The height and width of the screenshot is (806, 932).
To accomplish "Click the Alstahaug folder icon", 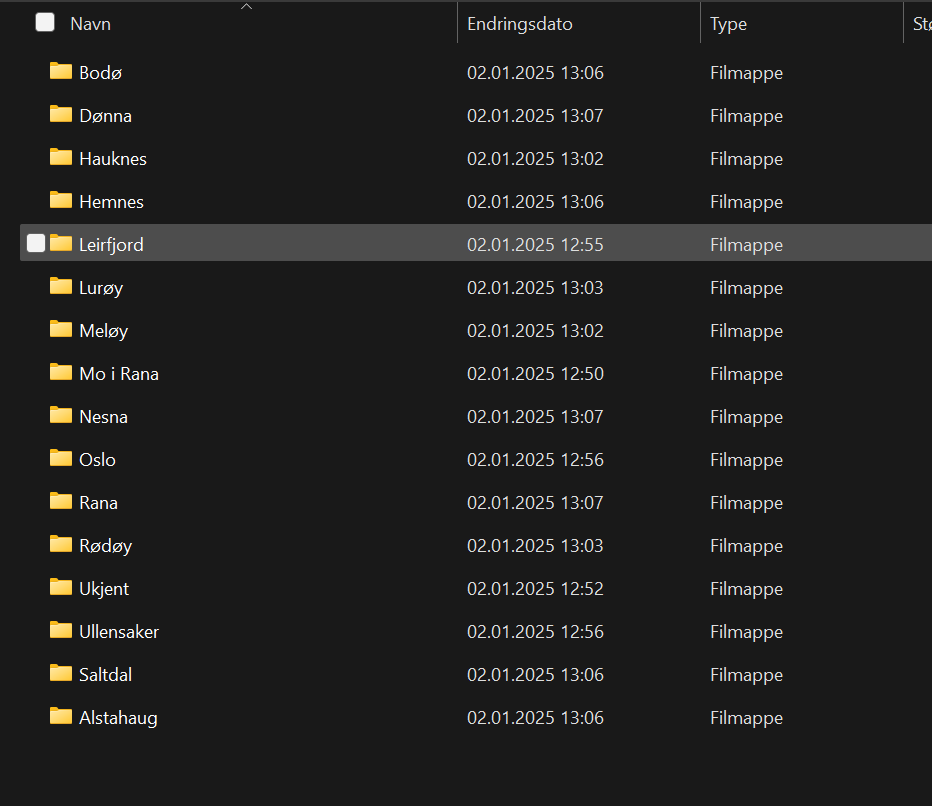I will coord(61,716).
